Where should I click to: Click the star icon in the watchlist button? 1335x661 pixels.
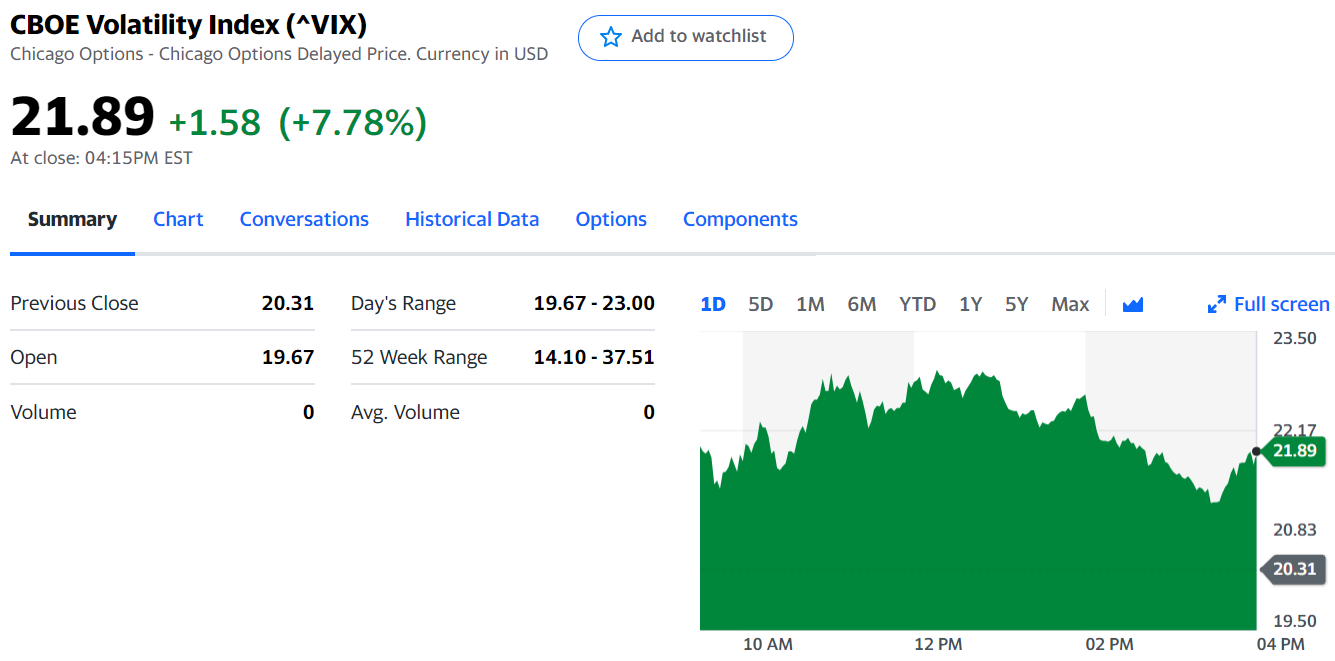tap(610, 37)
